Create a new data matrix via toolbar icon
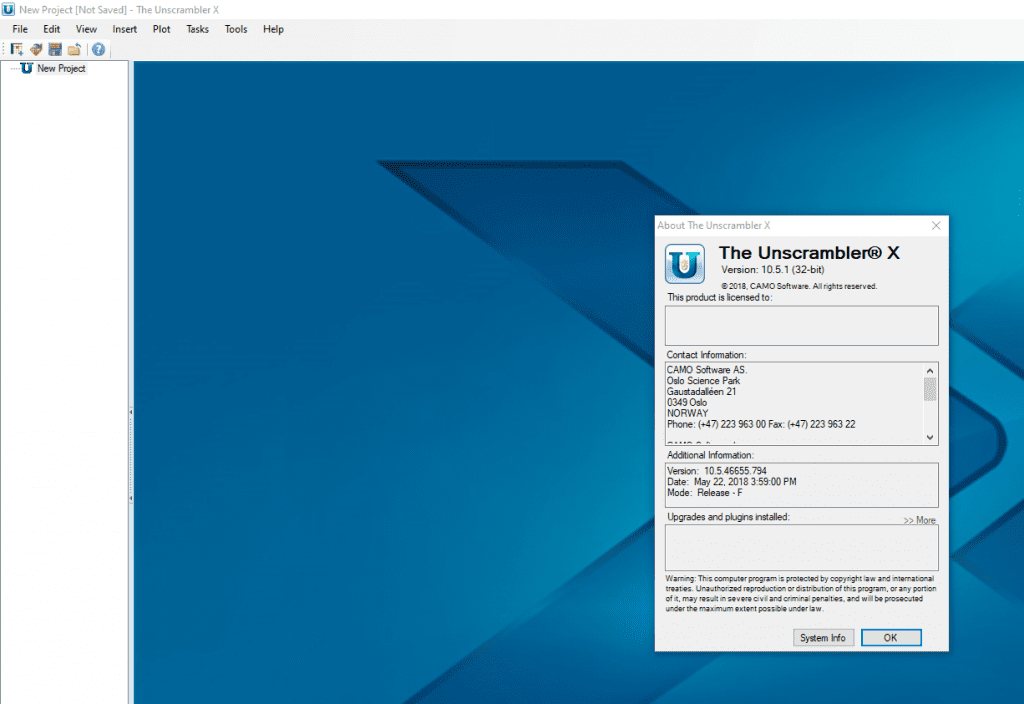This screenshot has height=704, width=1024. point(16,48)
